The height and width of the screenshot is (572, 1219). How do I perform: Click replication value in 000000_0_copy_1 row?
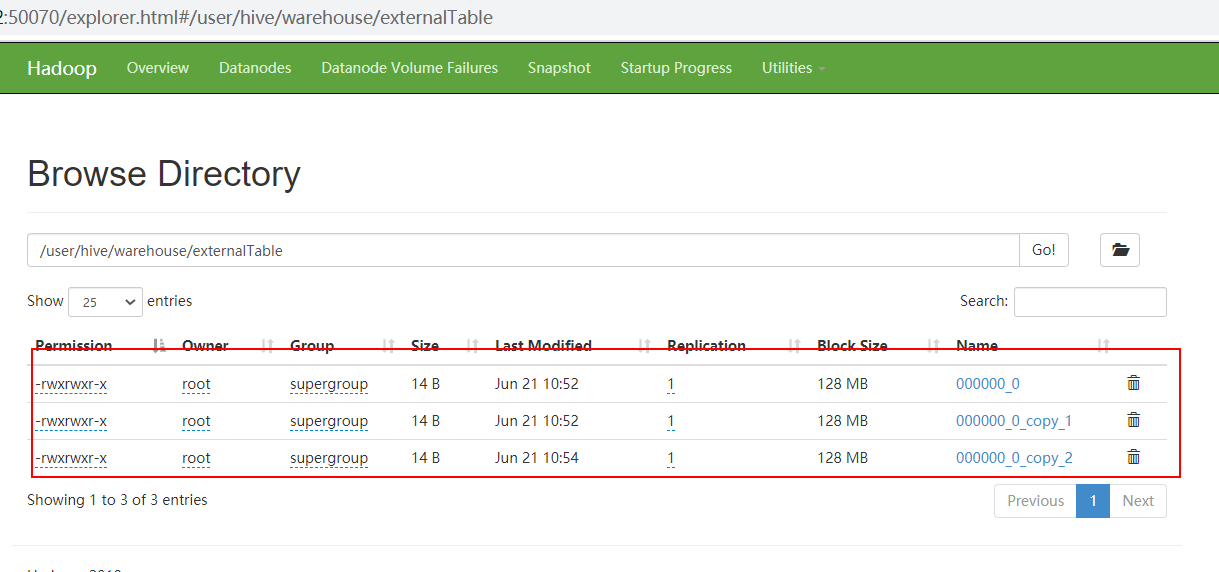[x=671, y=421]
